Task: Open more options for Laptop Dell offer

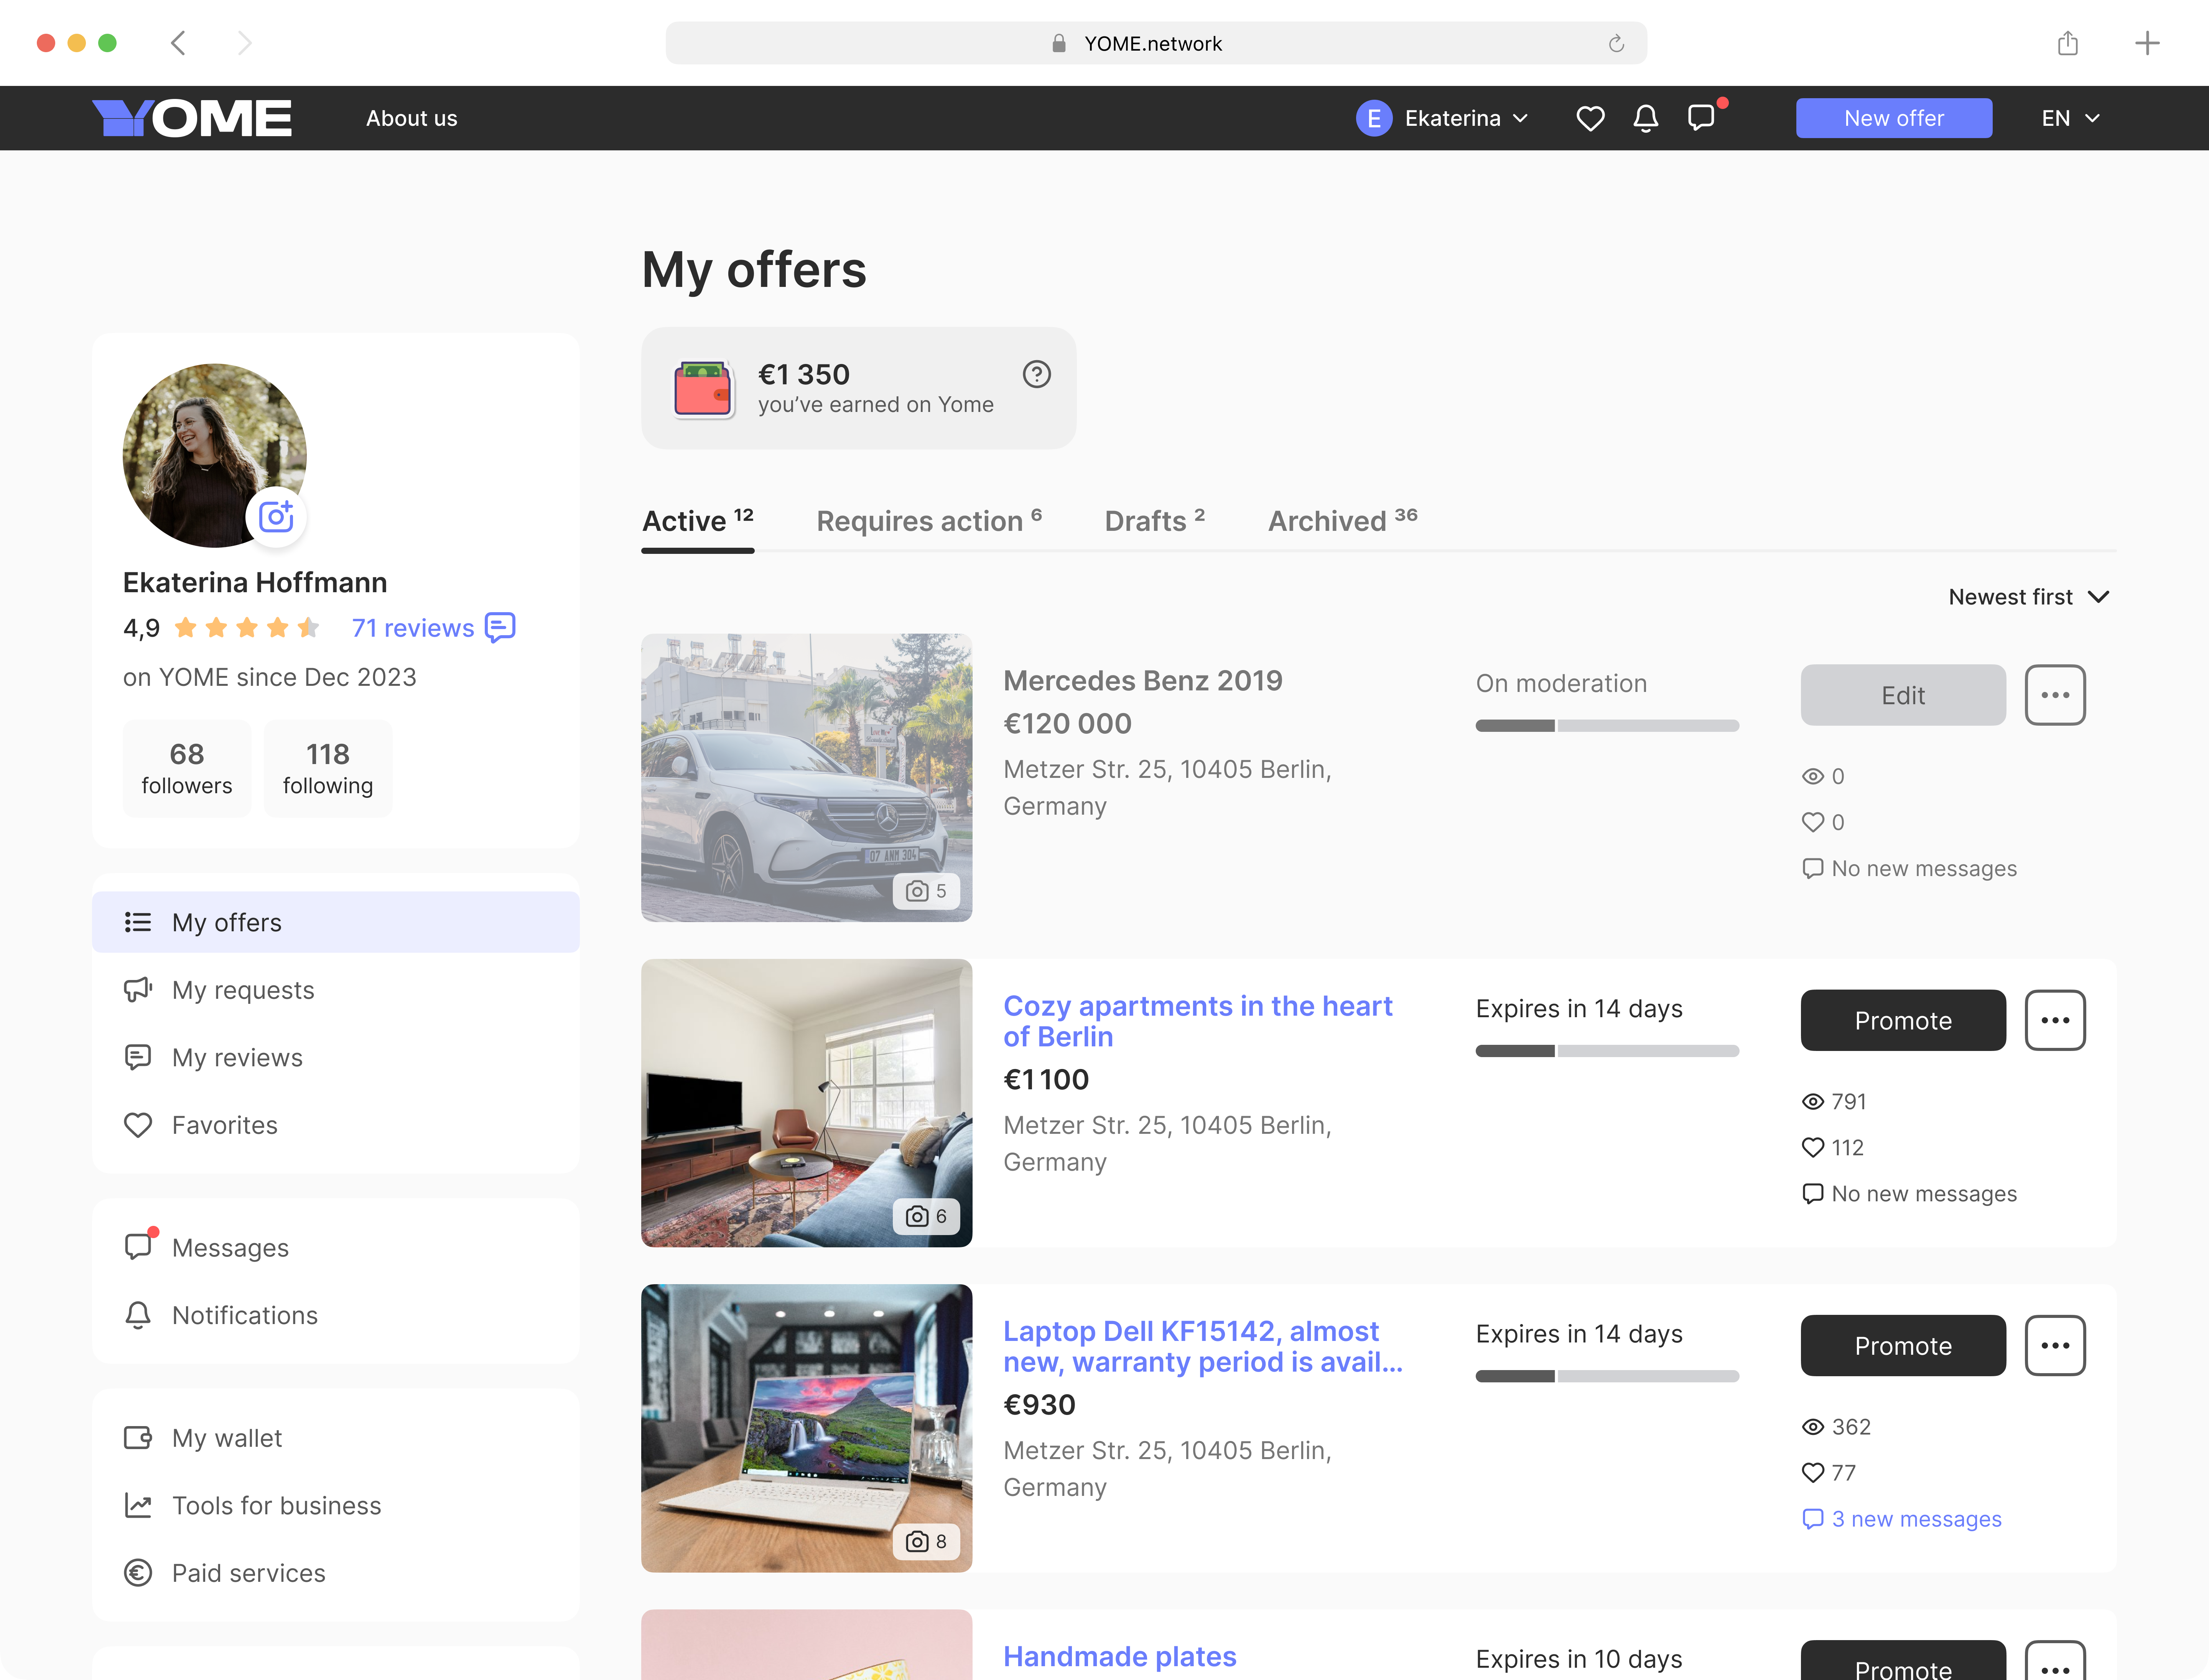Action: click(2055, 1345)
